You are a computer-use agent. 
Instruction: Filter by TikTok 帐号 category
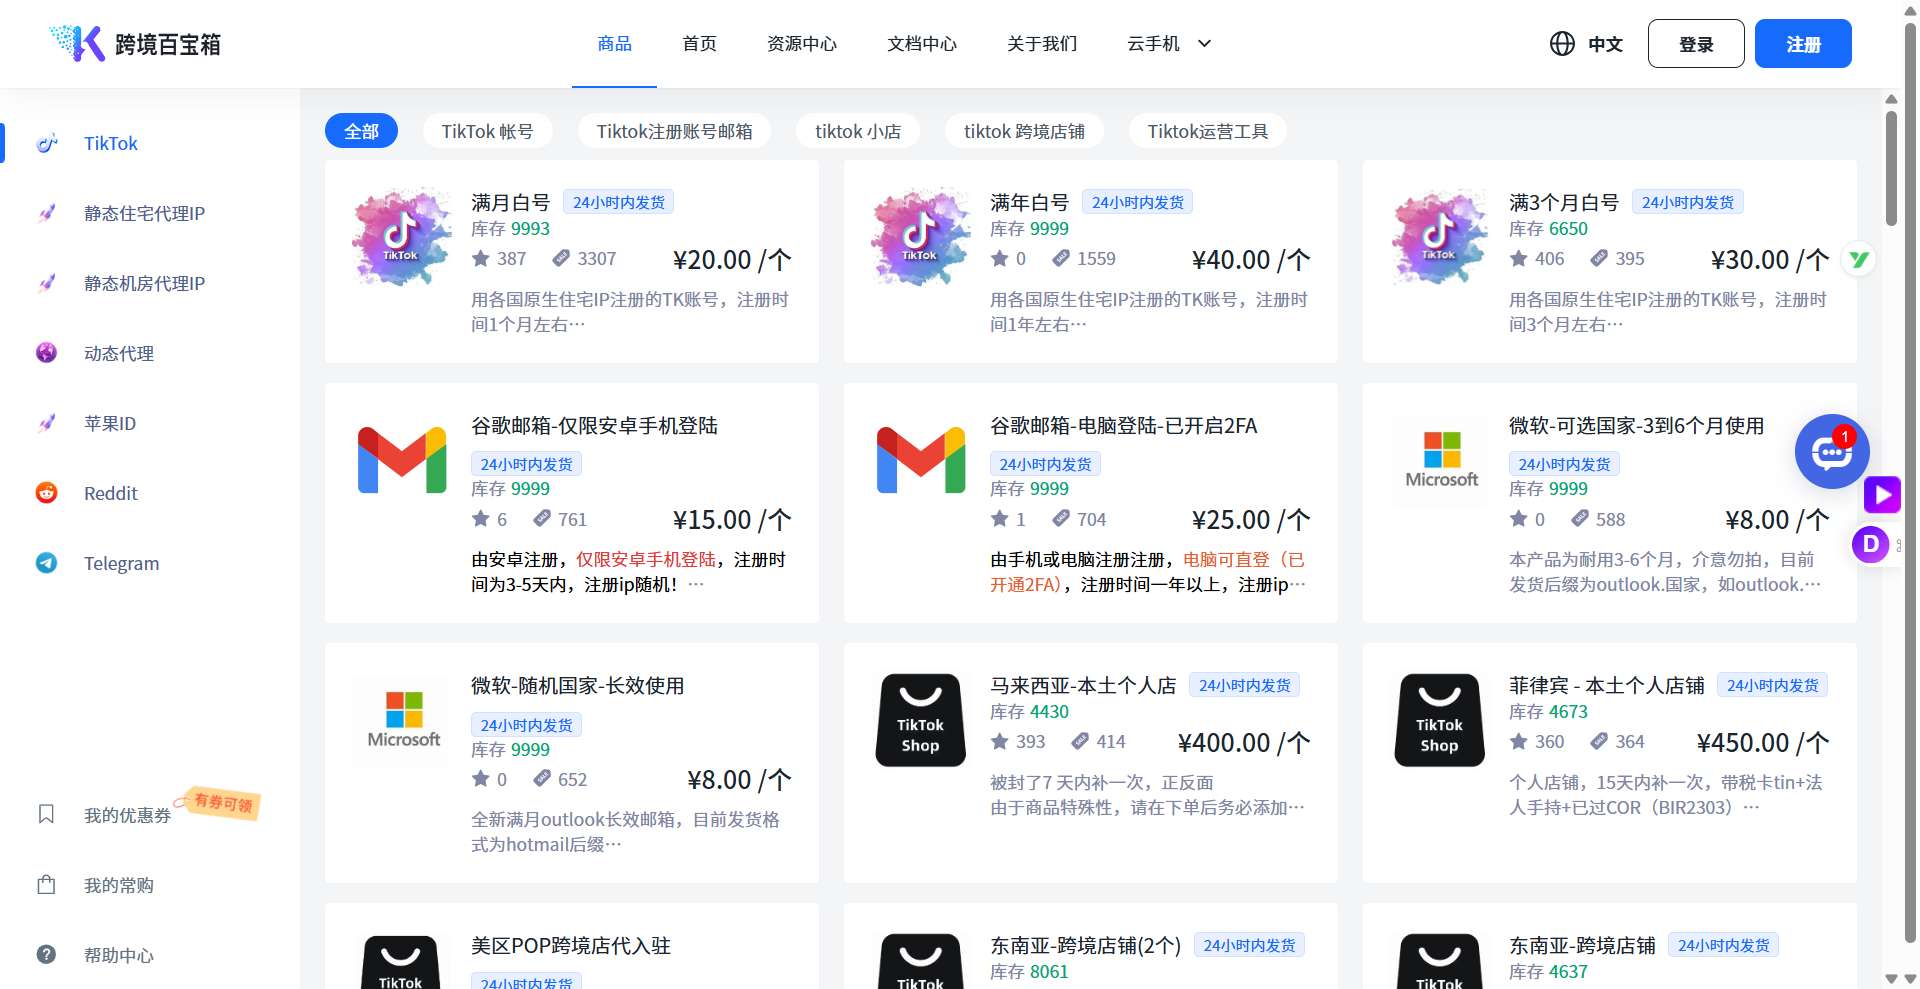tap(487, 131)
